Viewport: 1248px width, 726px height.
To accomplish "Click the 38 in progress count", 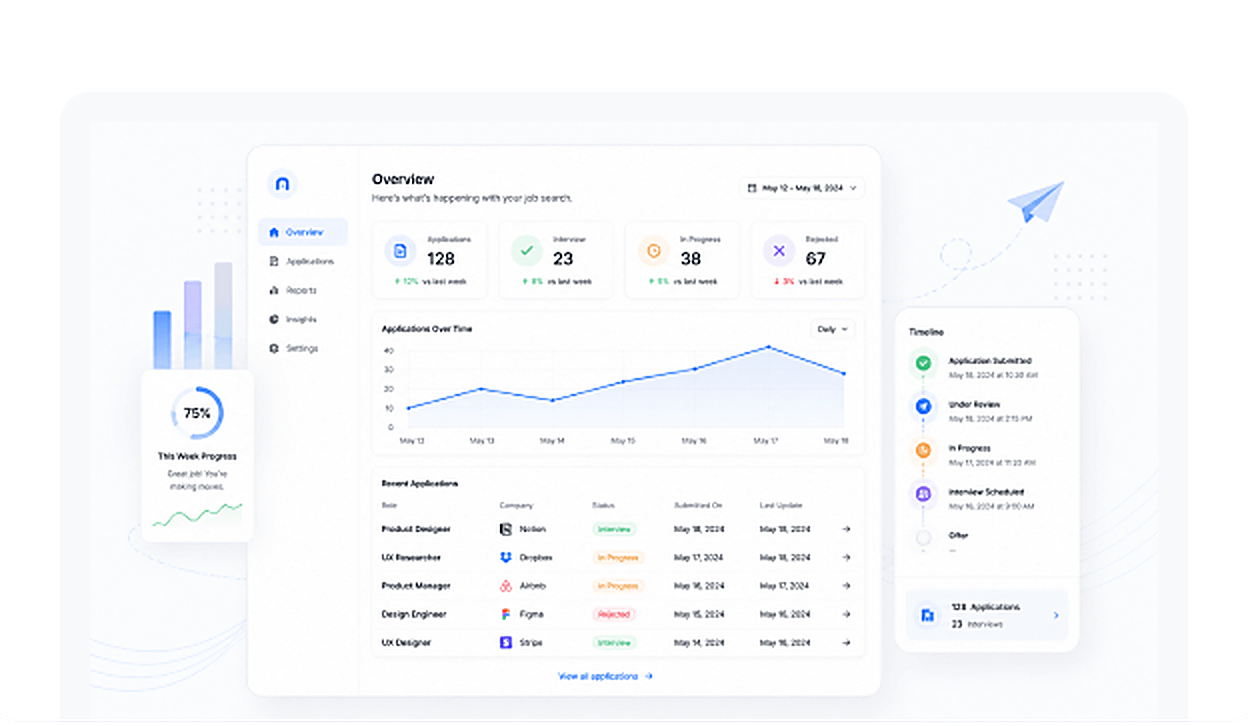I will (x=690, y=259).
